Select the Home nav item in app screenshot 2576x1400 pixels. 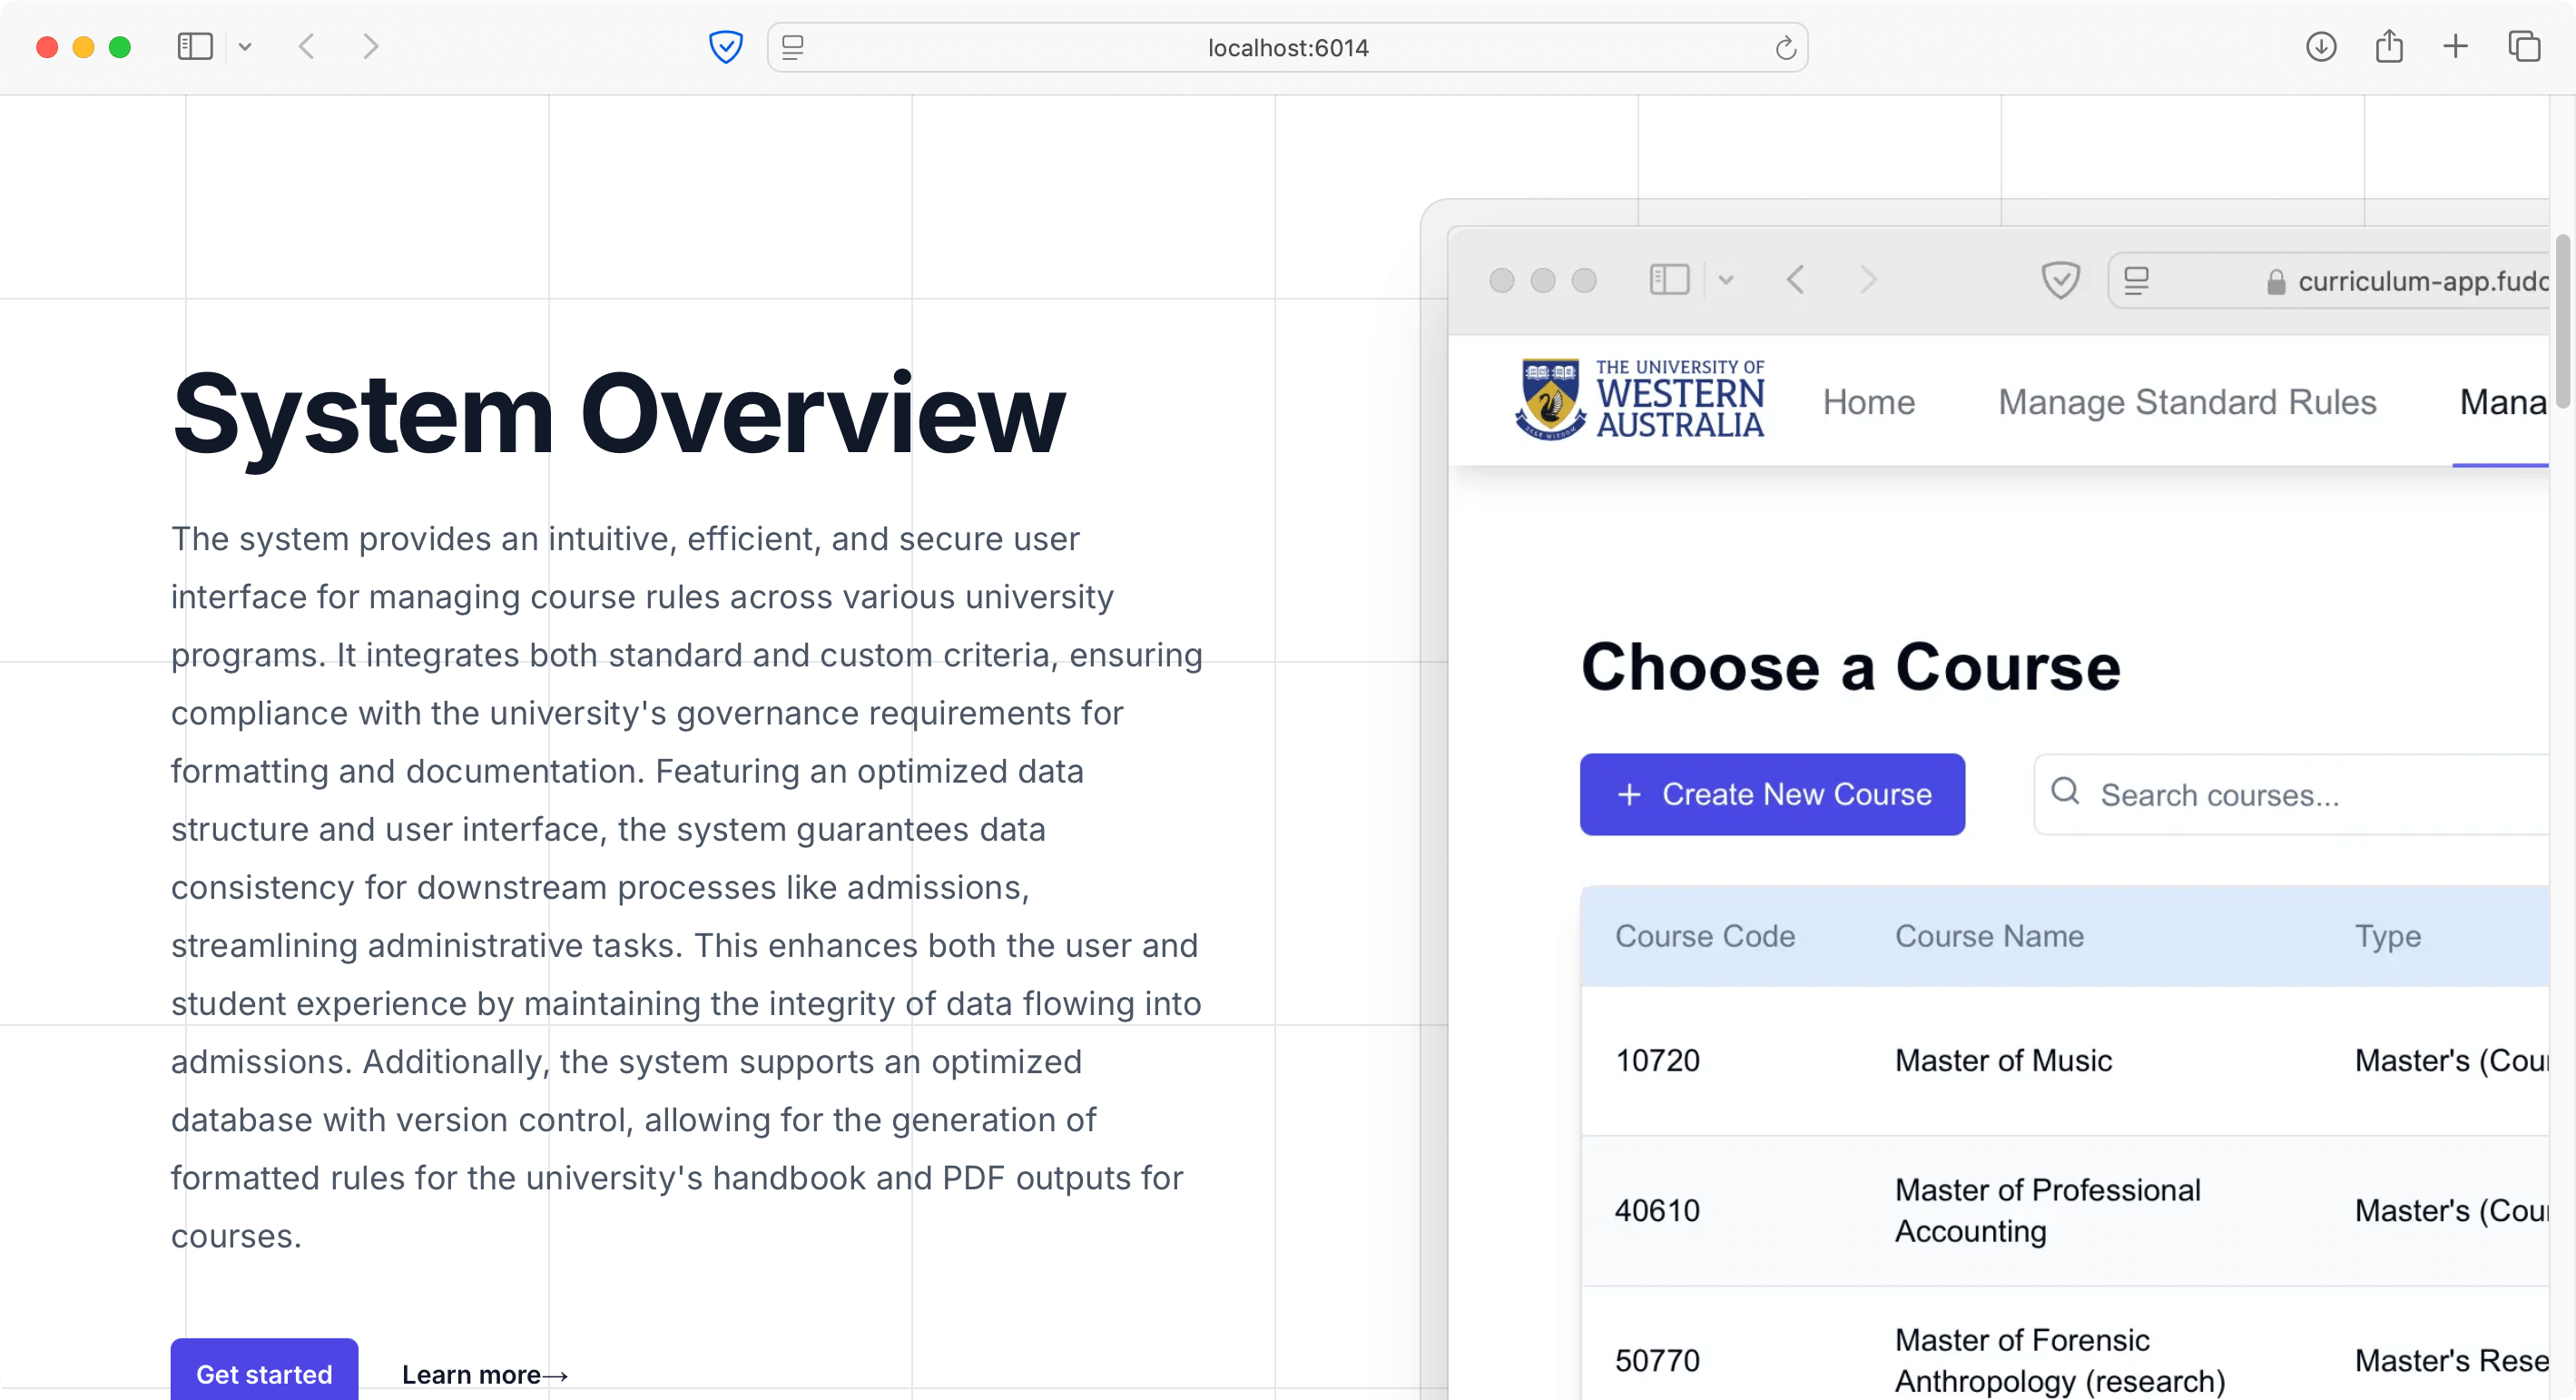click(x=1868, y=402)
